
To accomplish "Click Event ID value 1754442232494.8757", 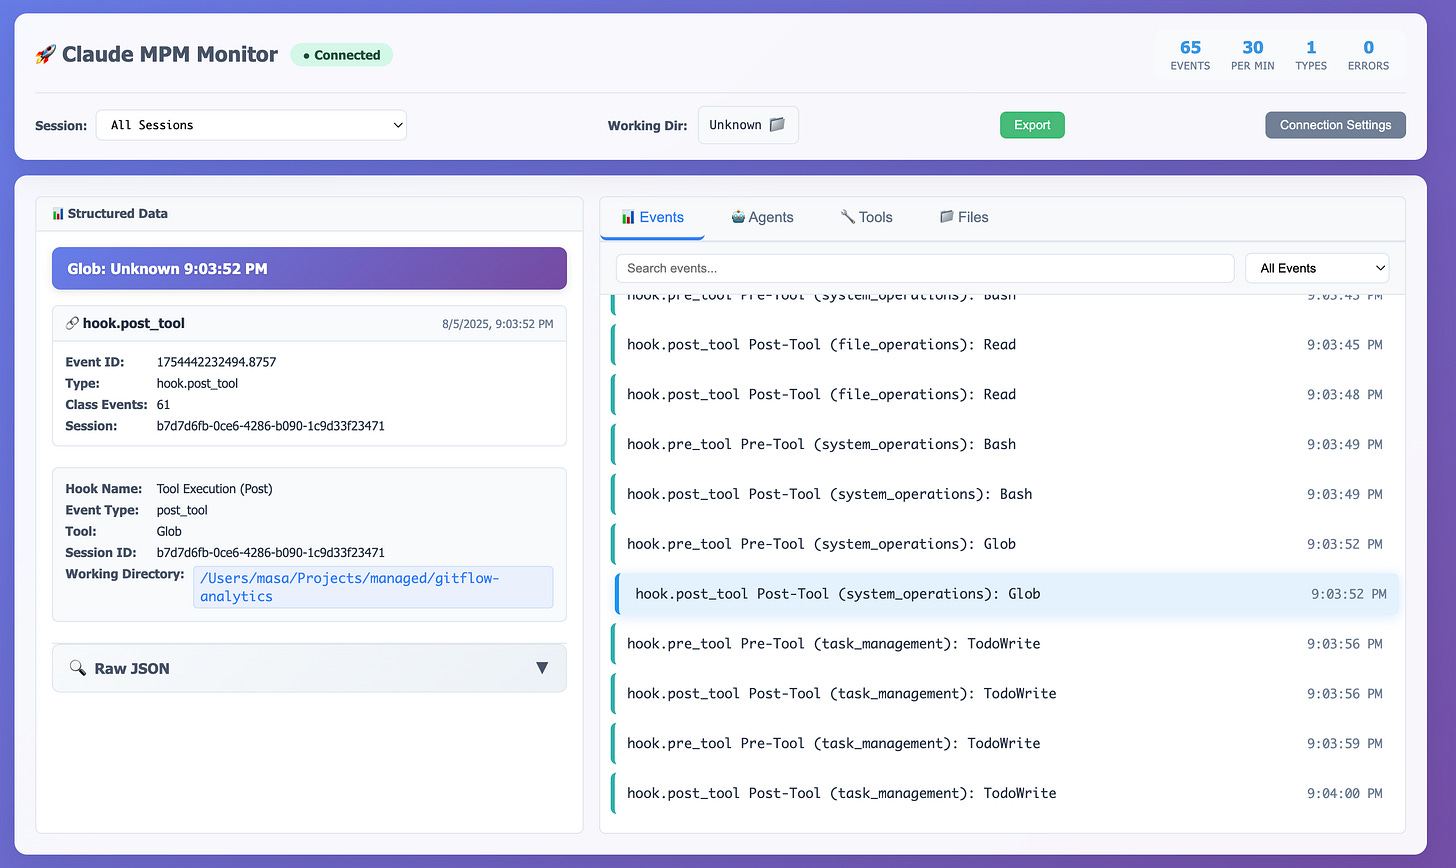I will point(216,362).
